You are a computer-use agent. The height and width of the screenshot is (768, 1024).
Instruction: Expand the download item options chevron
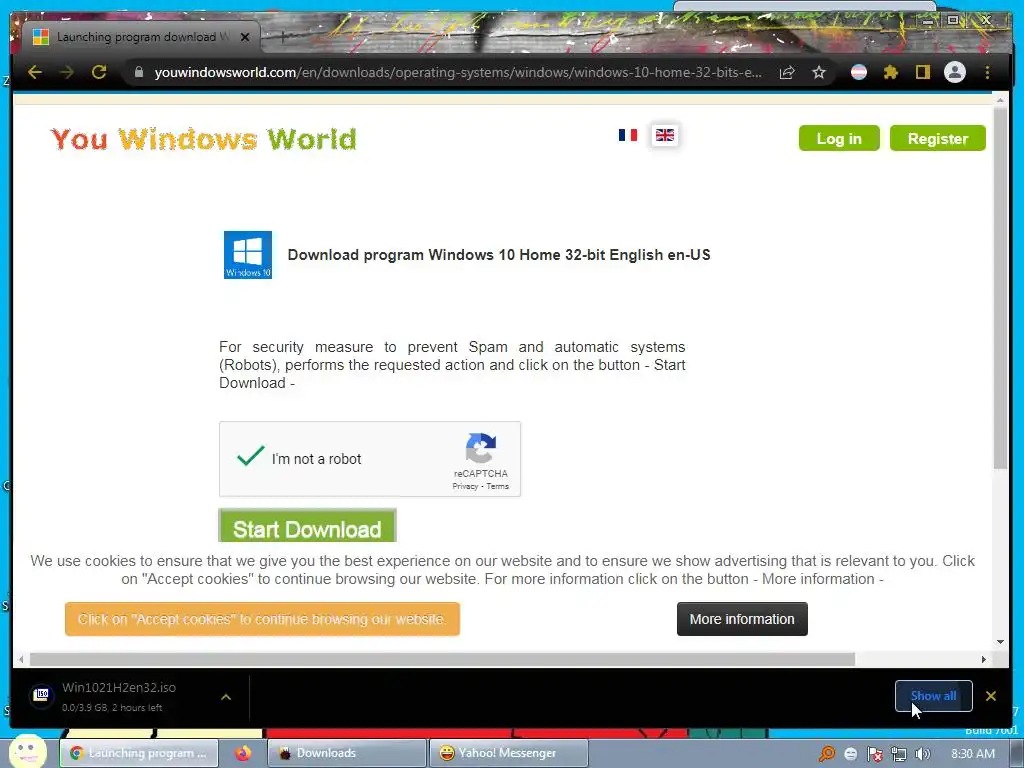pyautogui.click(x=226, y=697)
